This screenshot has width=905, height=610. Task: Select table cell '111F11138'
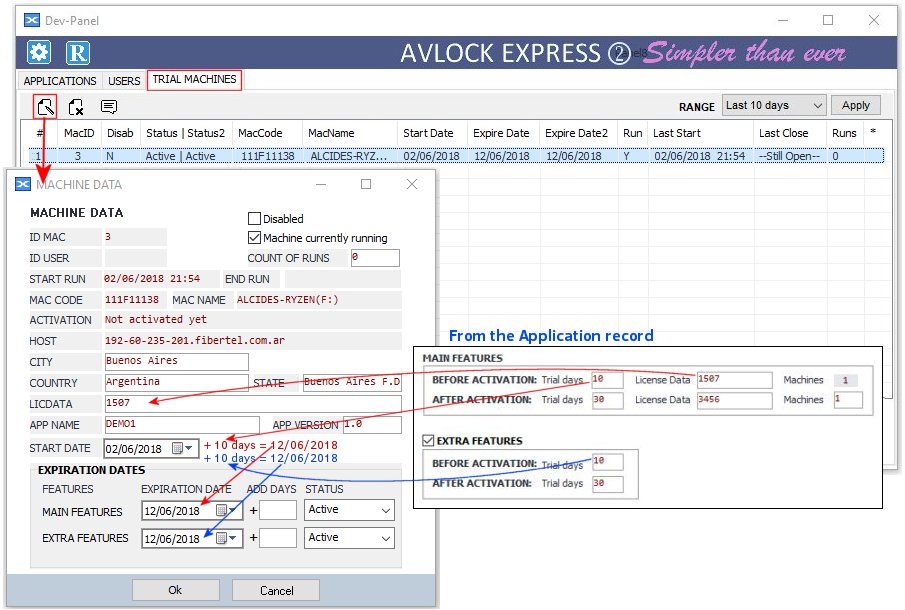click(x=268, y=156)
